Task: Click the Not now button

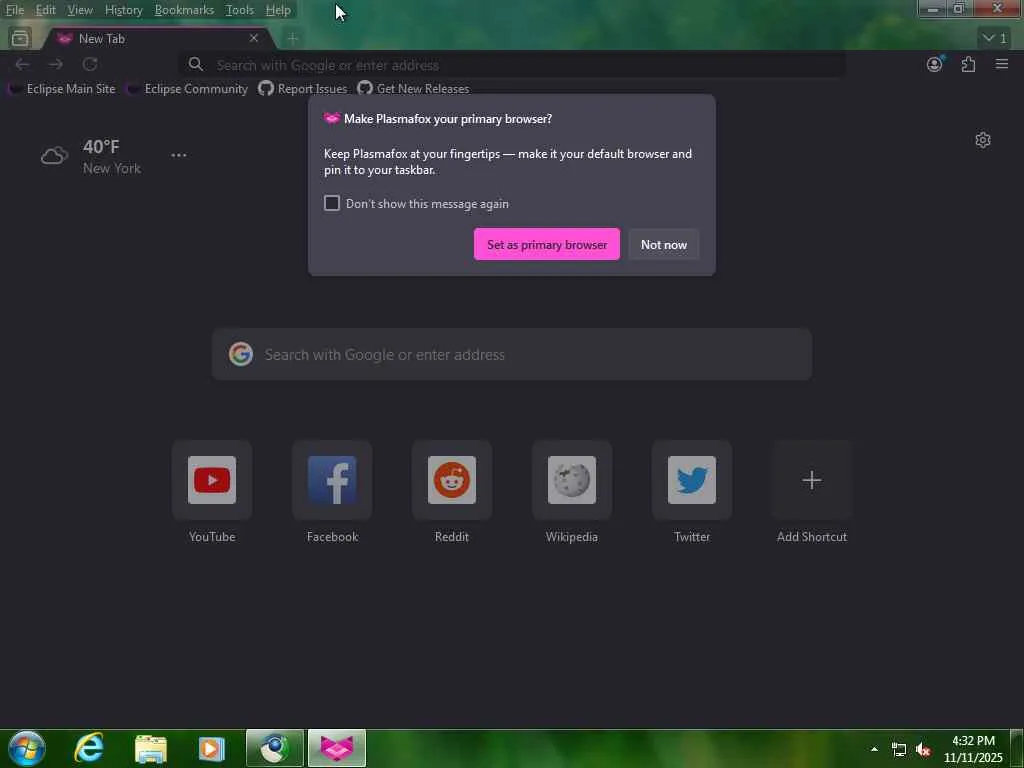Action: point(664,244)
